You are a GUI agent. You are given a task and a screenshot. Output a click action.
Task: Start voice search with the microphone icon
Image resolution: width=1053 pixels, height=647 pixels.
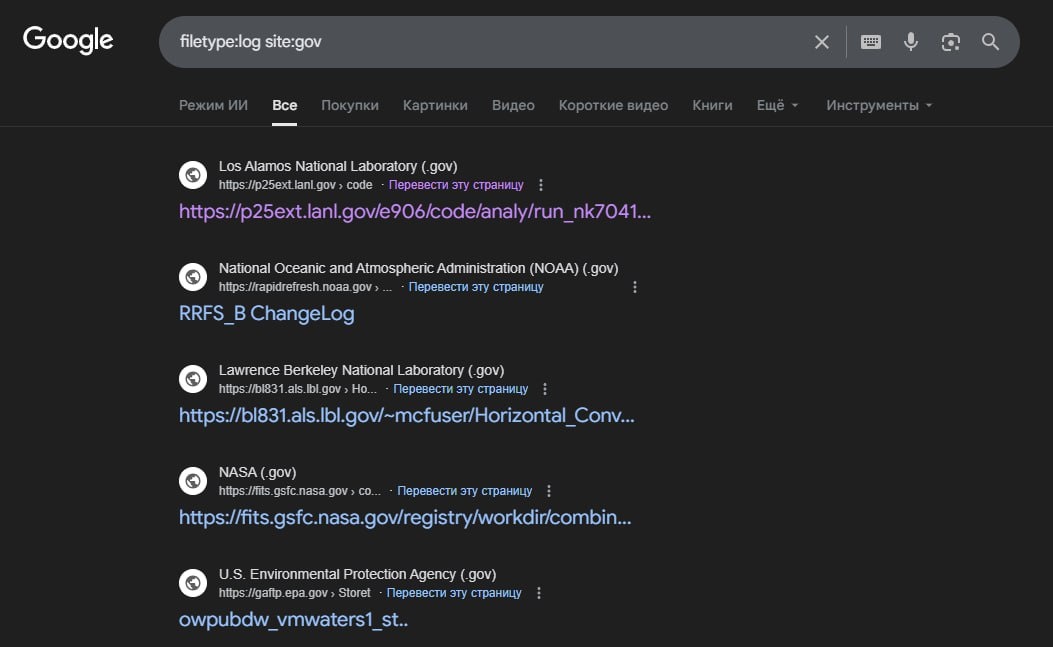(x=911, y=42)
